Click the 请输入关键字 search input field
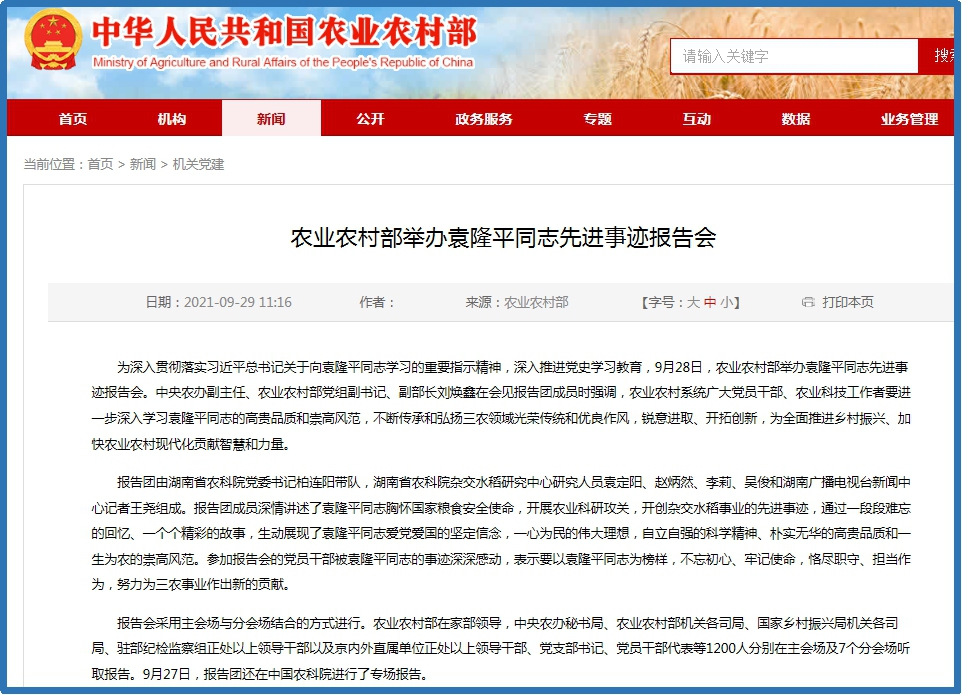962x695 pixels. tap(794, 56)
